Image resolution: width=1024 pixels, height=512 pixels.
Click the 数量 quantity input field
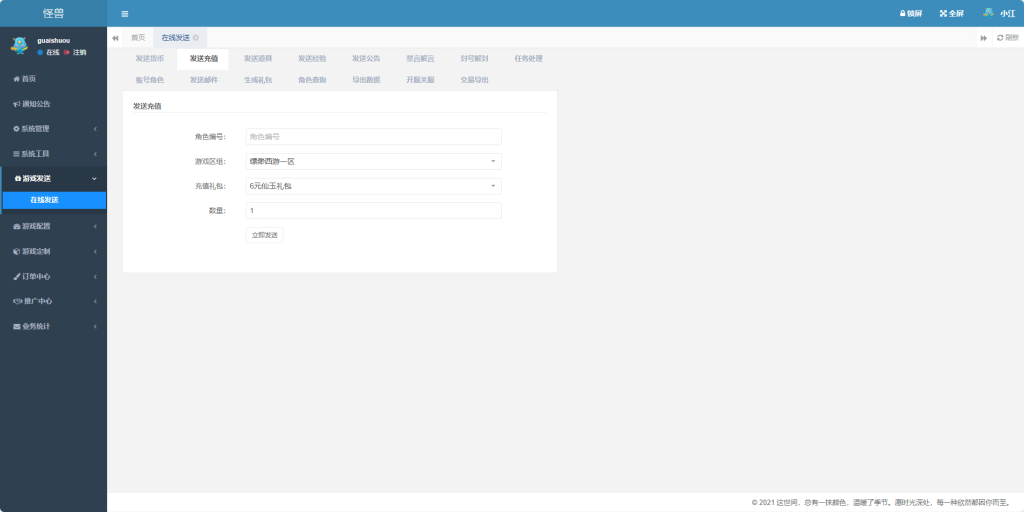coord(374,210)
